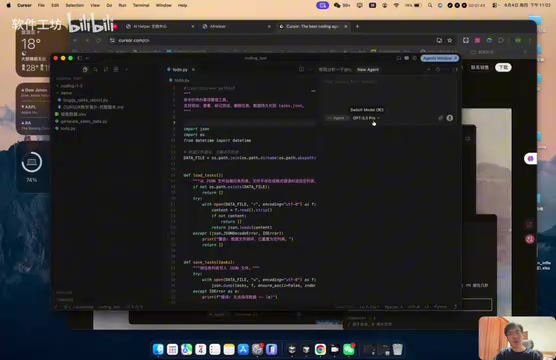Open the Python language mode in status bar
Image resolution: width=556 pixels, height=360 pixels.
[x=441, y=307]
